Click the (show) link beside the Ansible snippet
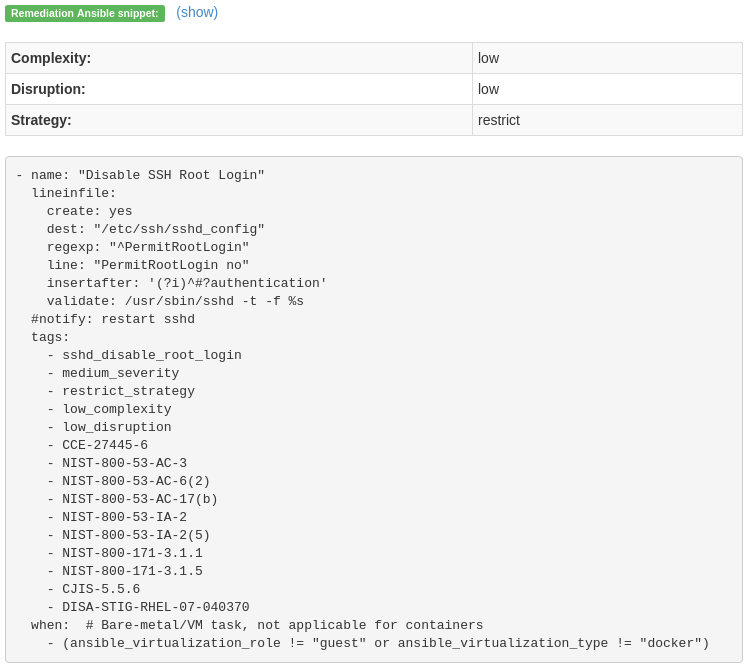 (197, 12)
